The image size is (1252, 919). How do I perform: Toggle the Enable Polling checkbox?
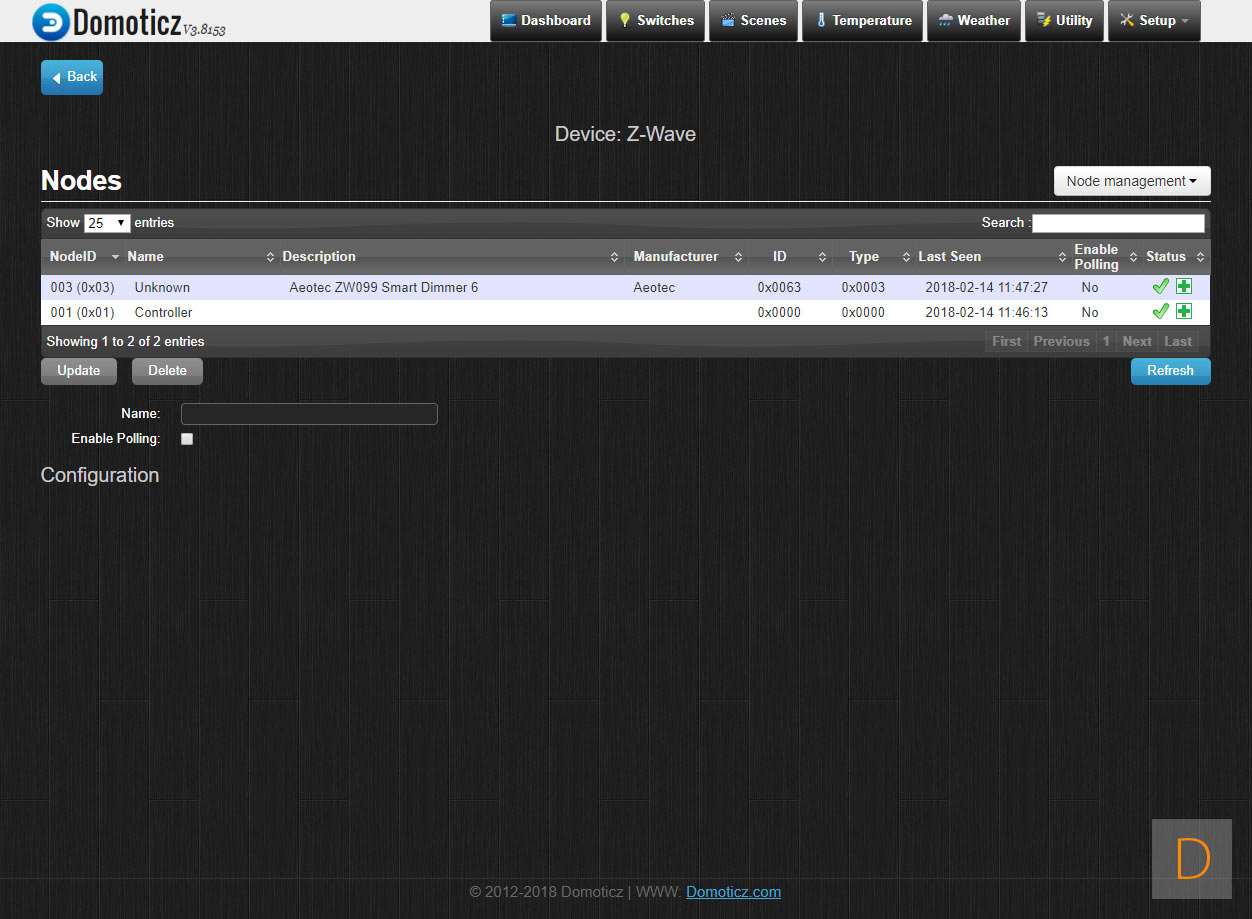[x=187, y=439]
